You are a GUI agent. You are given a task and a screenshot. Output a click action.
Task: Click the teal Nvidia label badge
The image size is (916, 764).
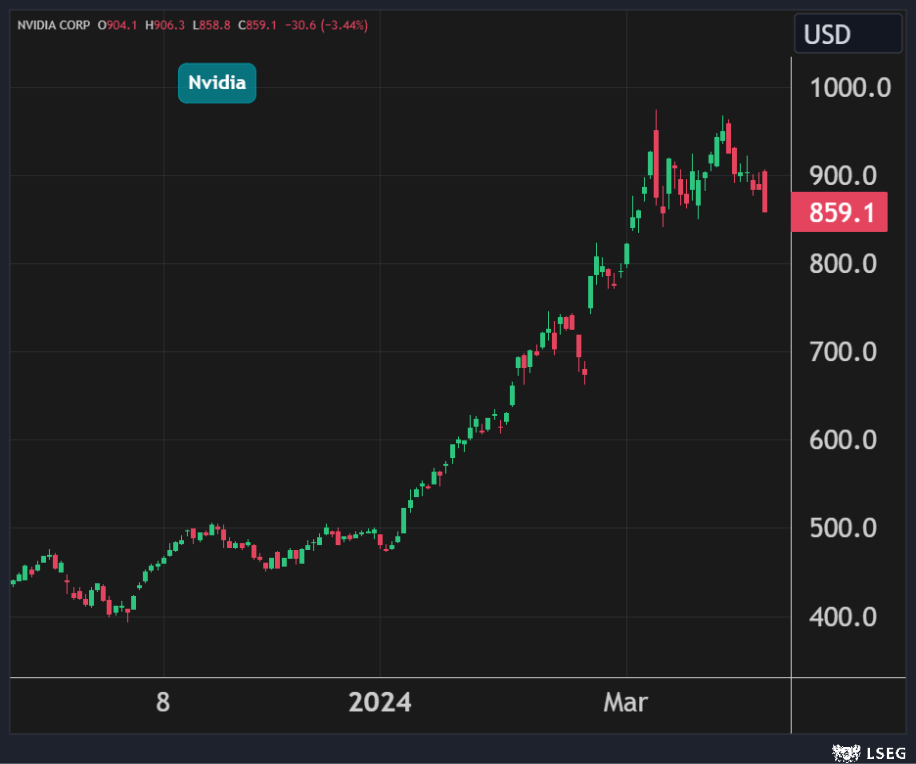pos(217,83)
